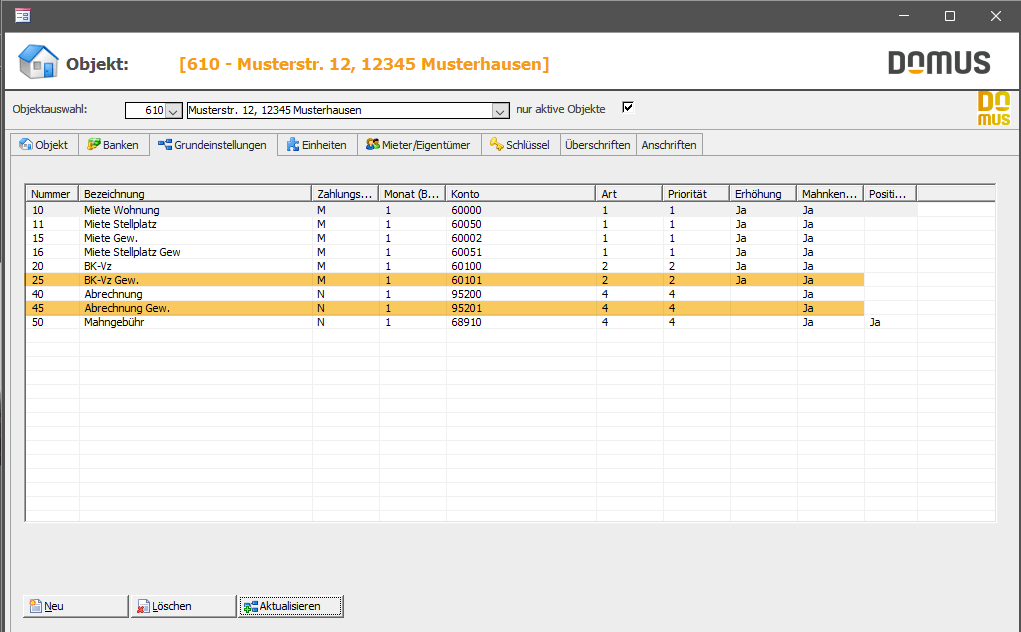Select the 'Miete Stellplatz Gew' row
Image resolution: width=1021 pixels, height=632 pixels.
click(471, 252)
